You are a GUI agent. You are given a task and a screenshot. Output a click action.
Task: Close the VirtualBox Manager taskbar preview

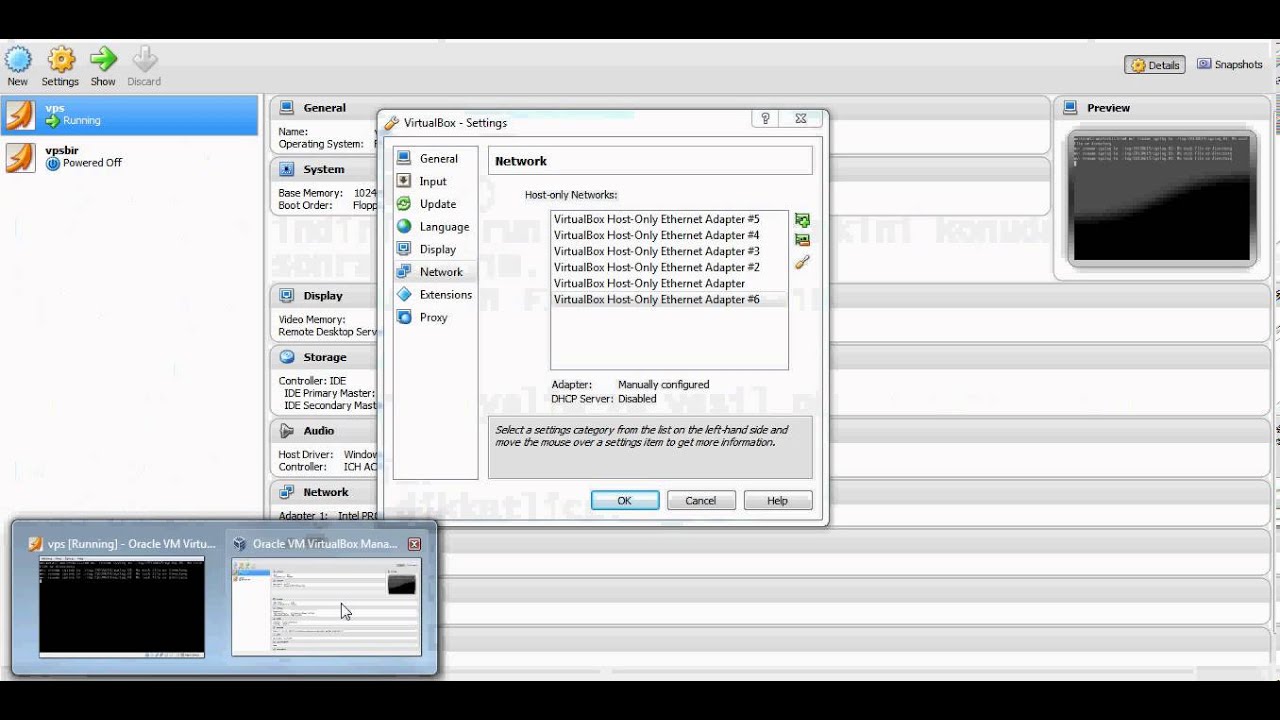(x=414, y=544)
